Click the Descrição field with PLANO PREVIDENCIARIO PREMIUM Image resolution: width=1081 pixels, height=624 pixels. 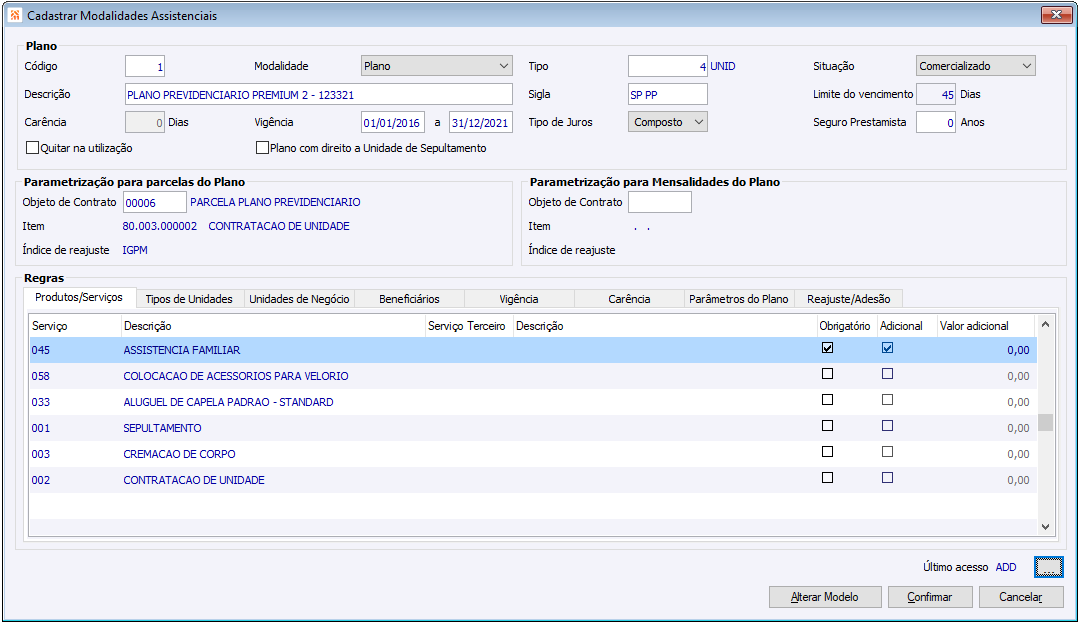tap(319, 94)
